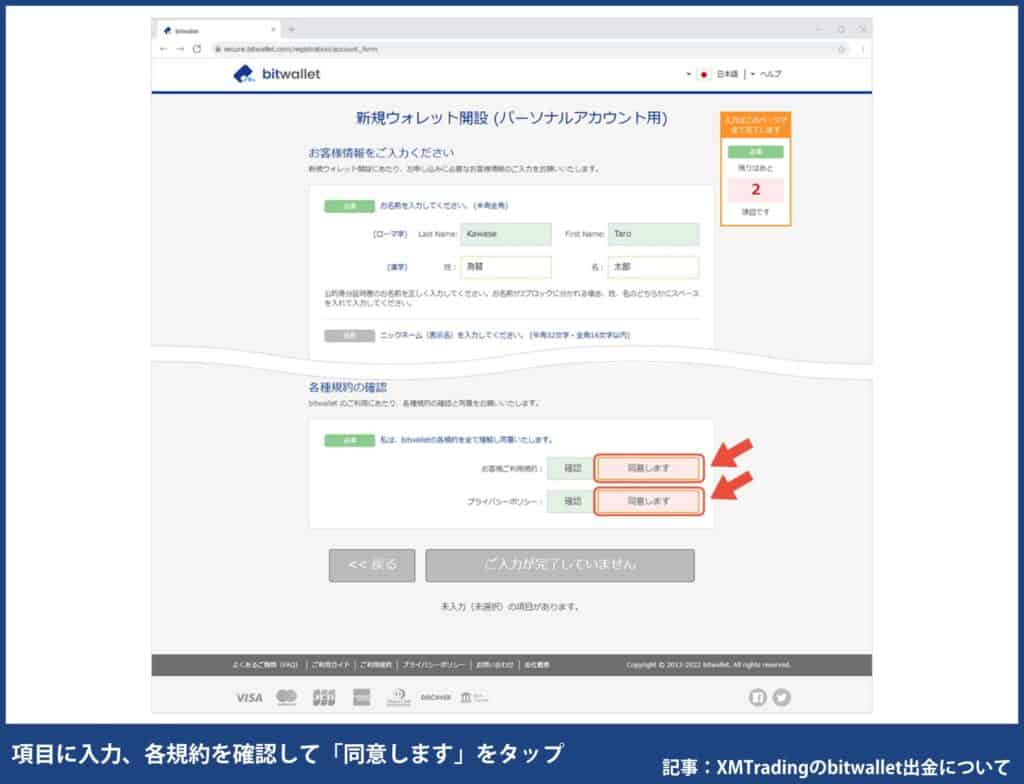Click the Last Name field Kawase
Image resolution: width=1024 pixels, height=784 pixels.
[x=506, y=234]
